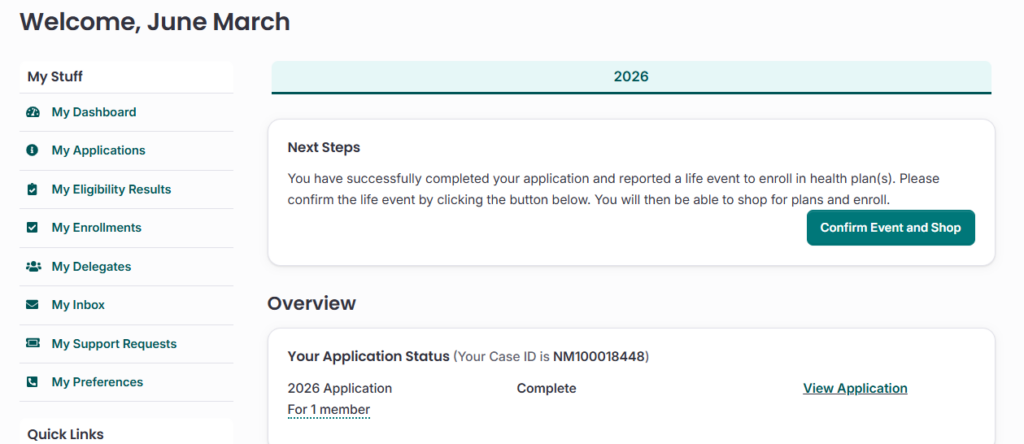Open My Support Requests
Viewport: 1024px width, 444px height.
[x=114, y=344]
